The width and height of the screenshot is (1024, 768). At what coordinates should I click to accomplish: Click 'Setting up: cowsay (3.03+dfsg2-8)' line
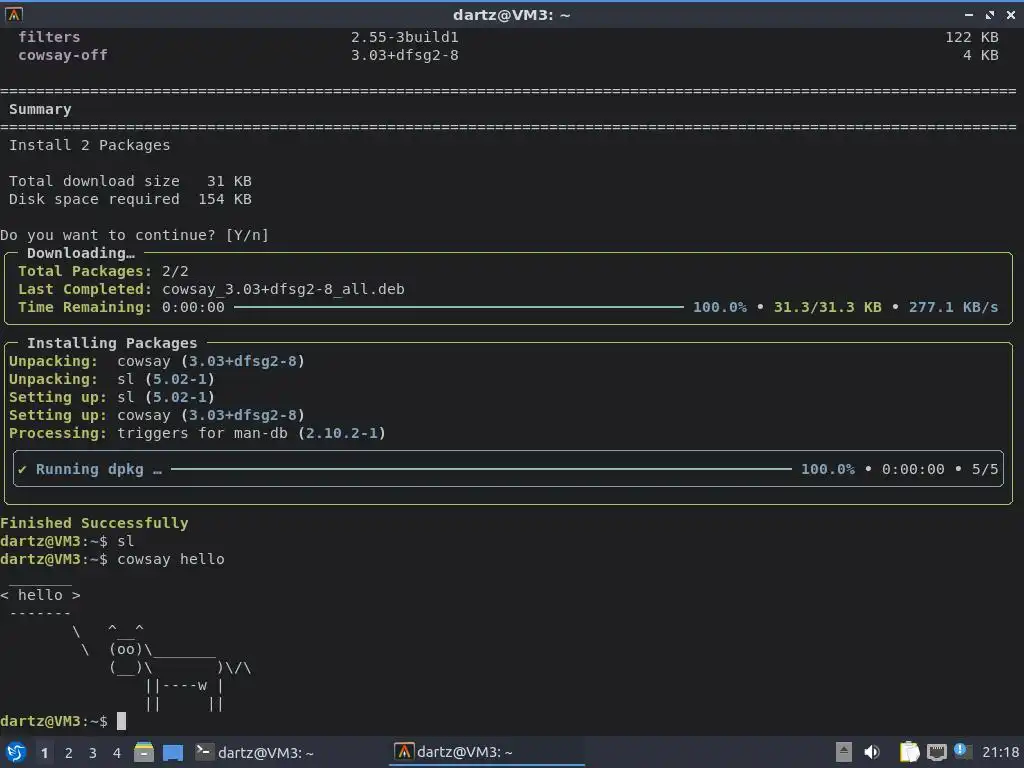(x=157, y=415)
